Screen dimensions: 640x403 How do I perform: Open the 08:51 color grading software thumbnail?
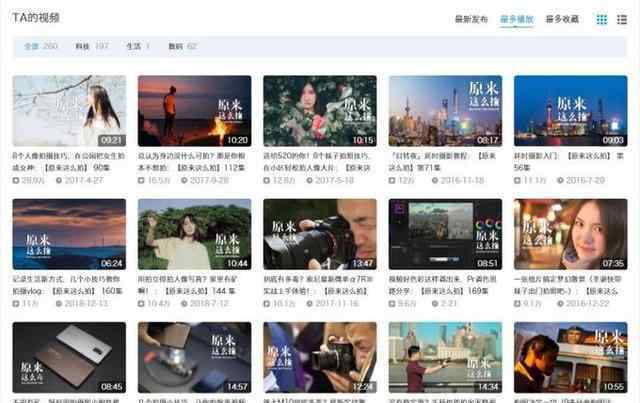(x=445, y=234)
